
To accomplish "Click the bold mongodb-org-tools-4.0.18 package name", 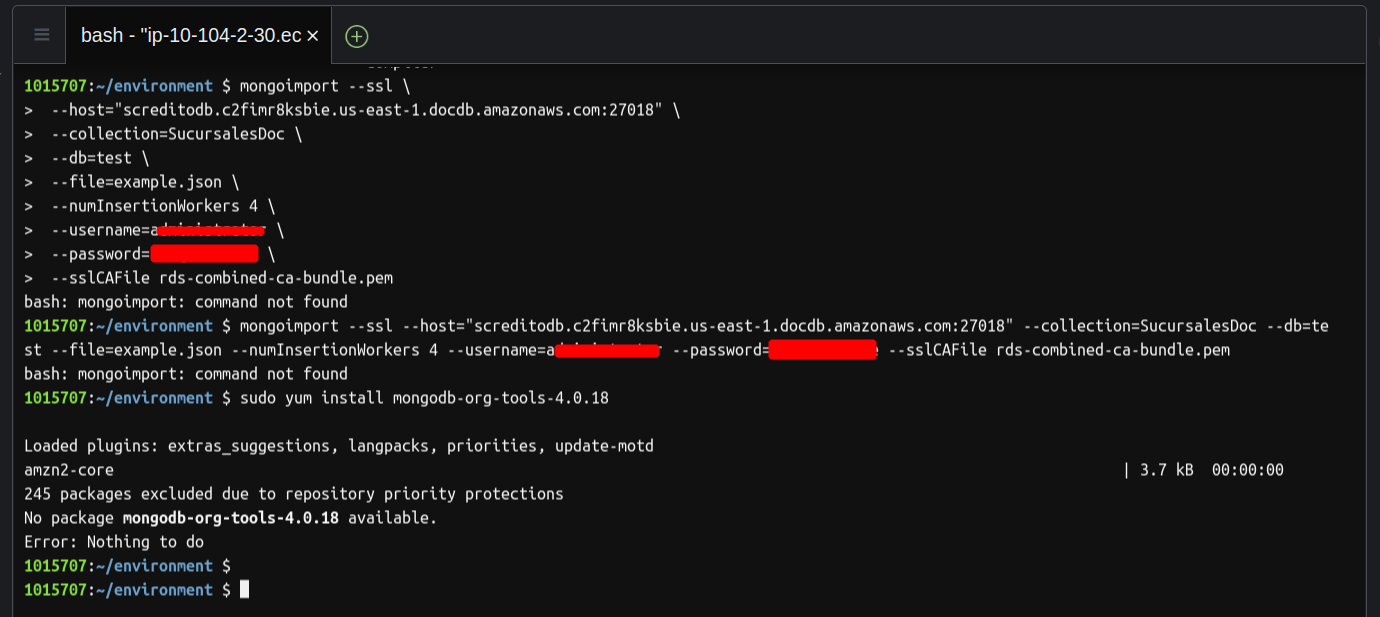I will pos(230,518).
